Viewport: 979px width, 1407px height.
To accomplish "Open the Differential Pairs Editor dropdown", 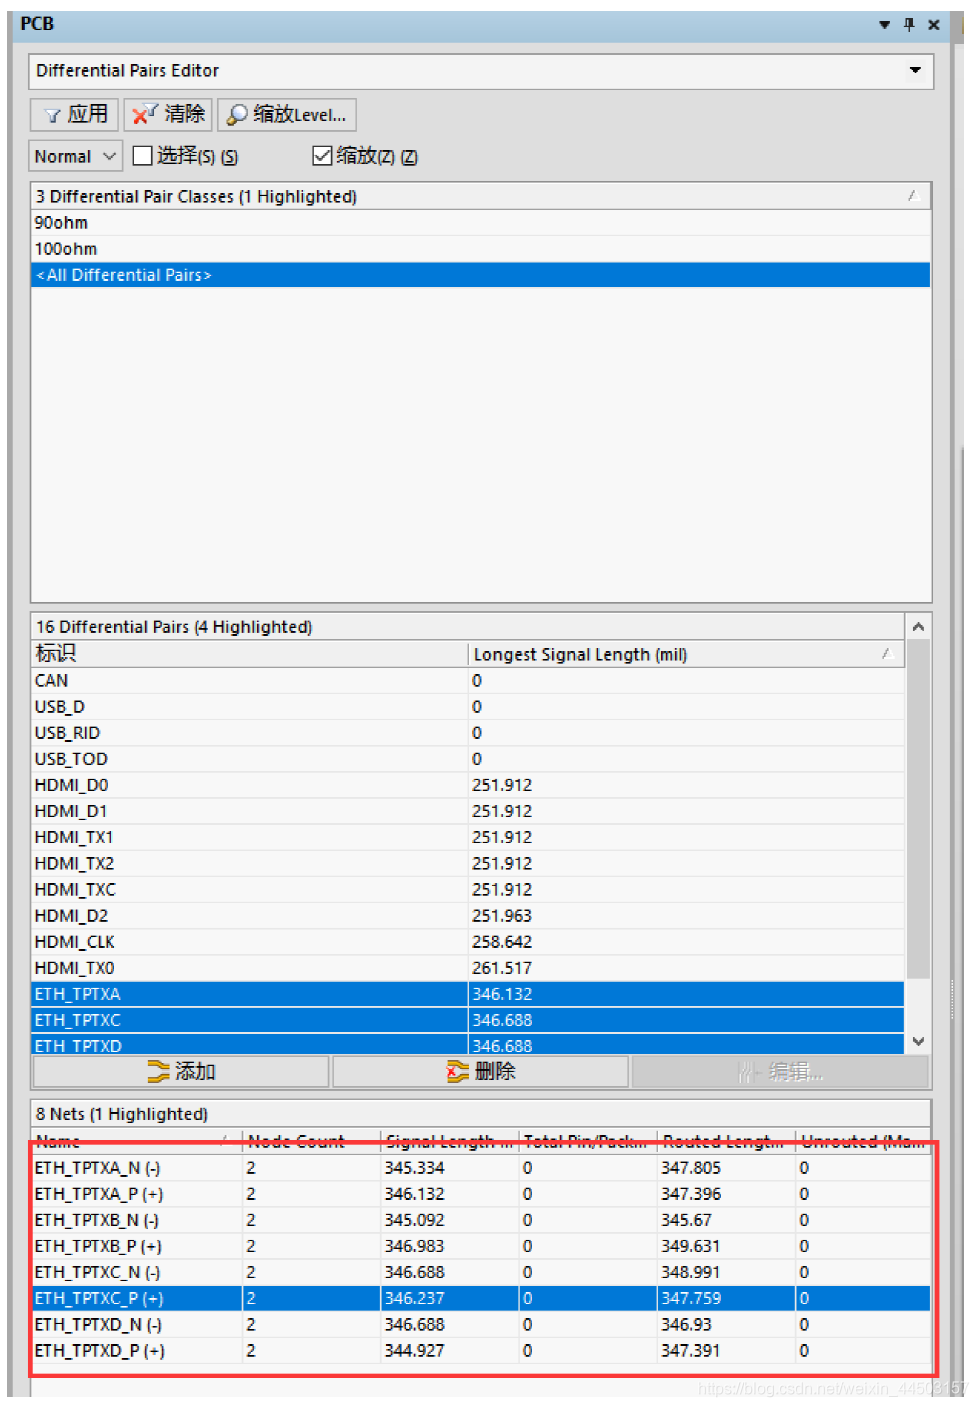I will [x=914, y=71].
